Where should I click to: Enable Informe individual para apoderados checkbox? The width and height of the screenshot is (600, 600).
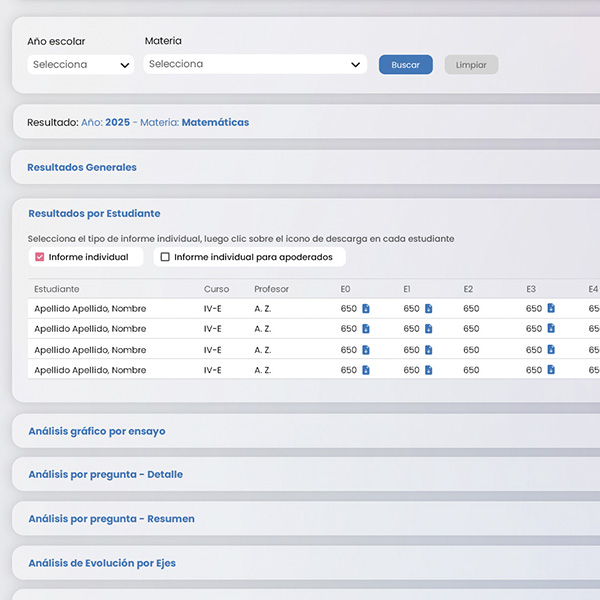(166, 257)
